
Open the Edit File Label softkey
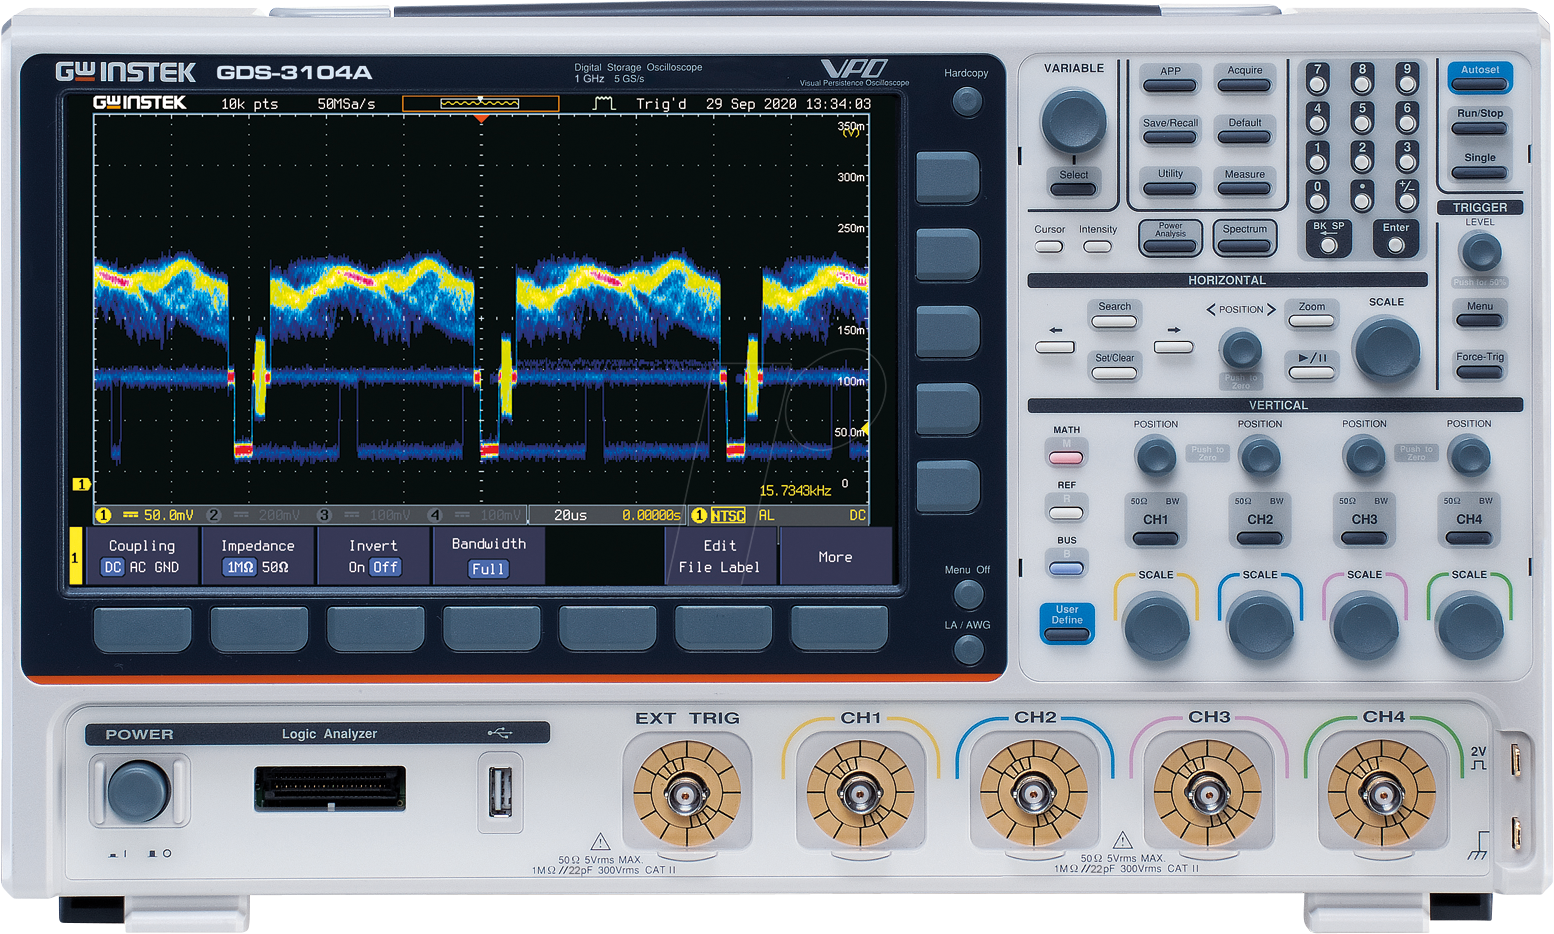pyautogui.click(x=719, y=556)
